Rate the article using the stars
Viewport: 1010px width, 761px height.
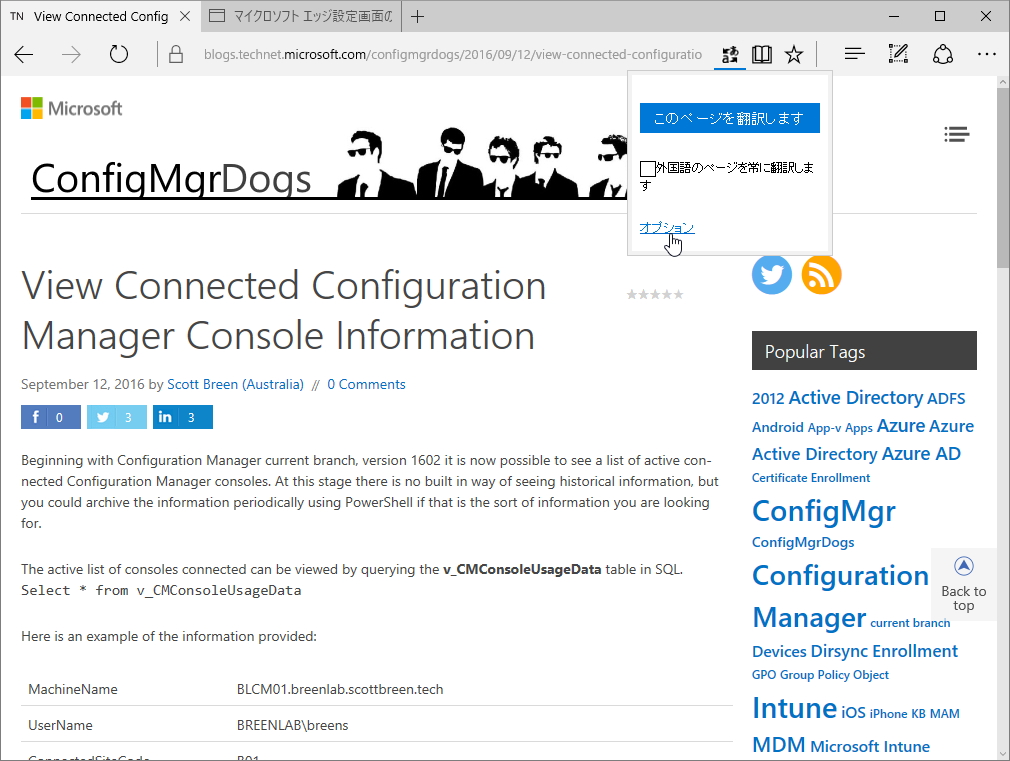point(655,293)
